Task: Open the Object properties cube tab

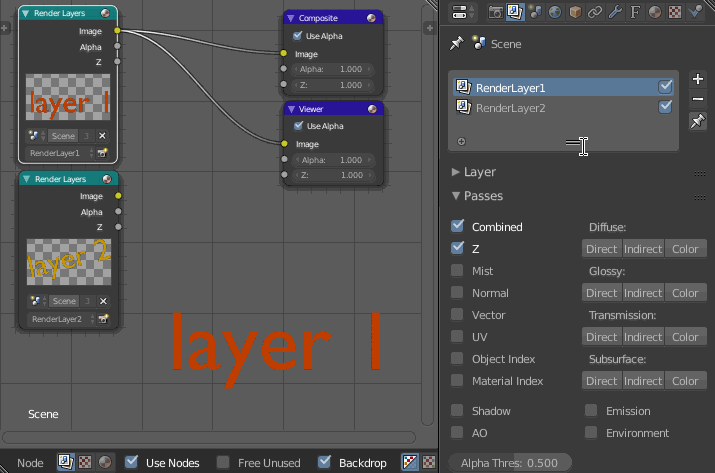Action: [576, 13]
